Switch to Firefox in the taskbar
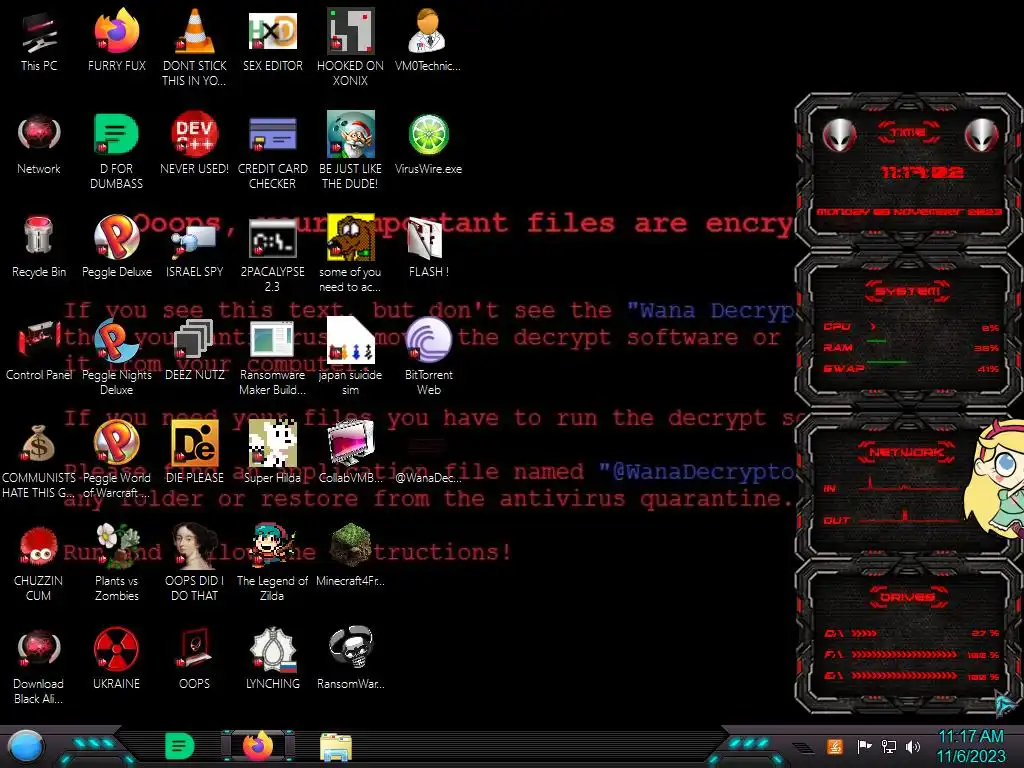 258,746
